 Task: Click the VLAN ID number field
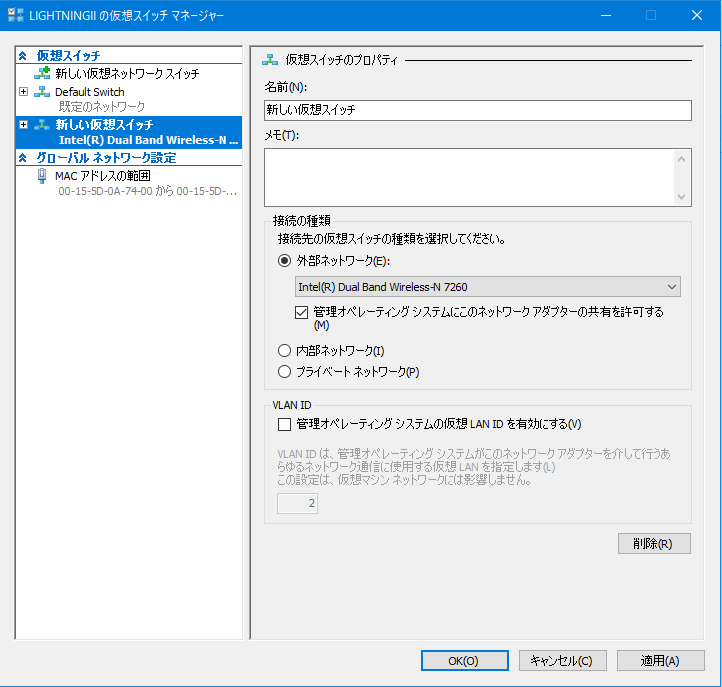click(297, 503)
